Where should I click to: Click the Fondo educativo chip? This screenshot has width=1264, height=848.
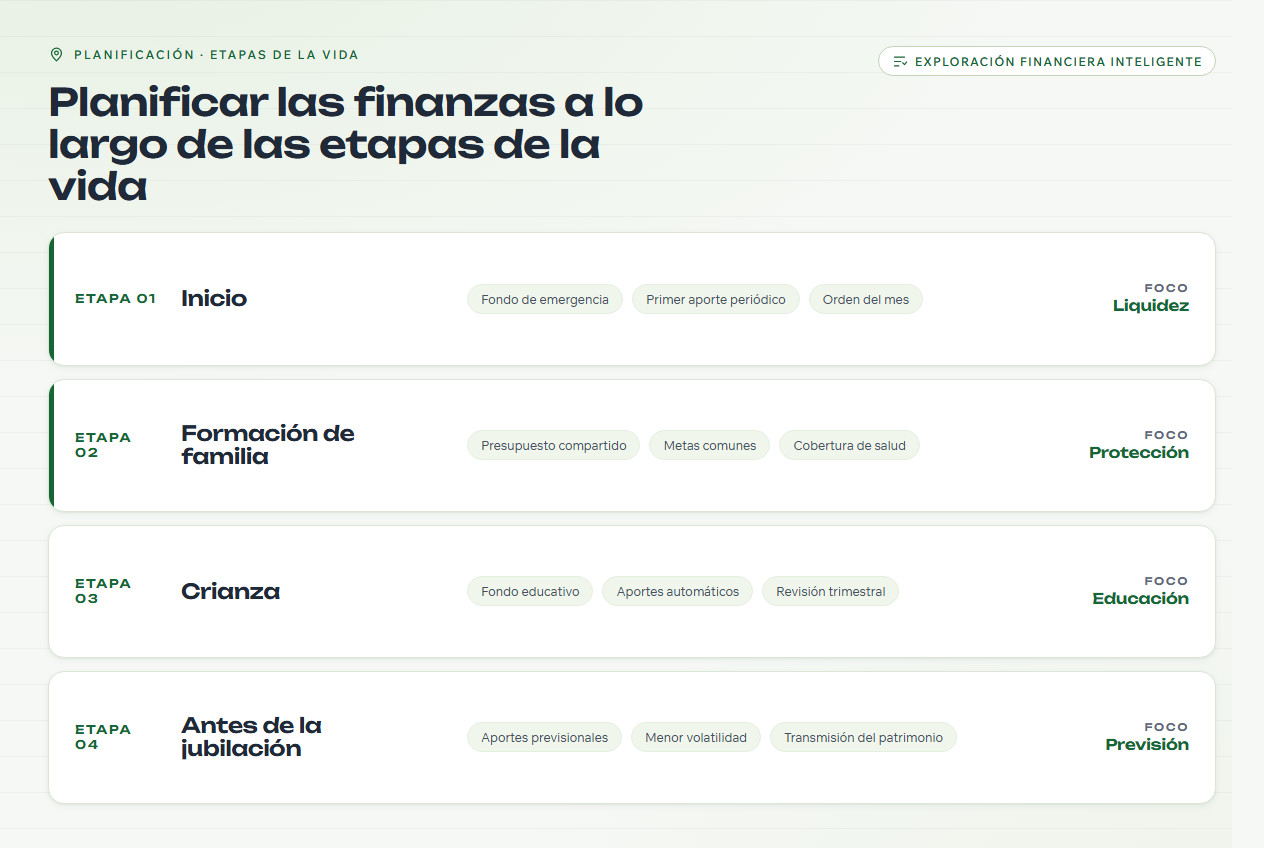pyautogui.click(x=530, y=591)
